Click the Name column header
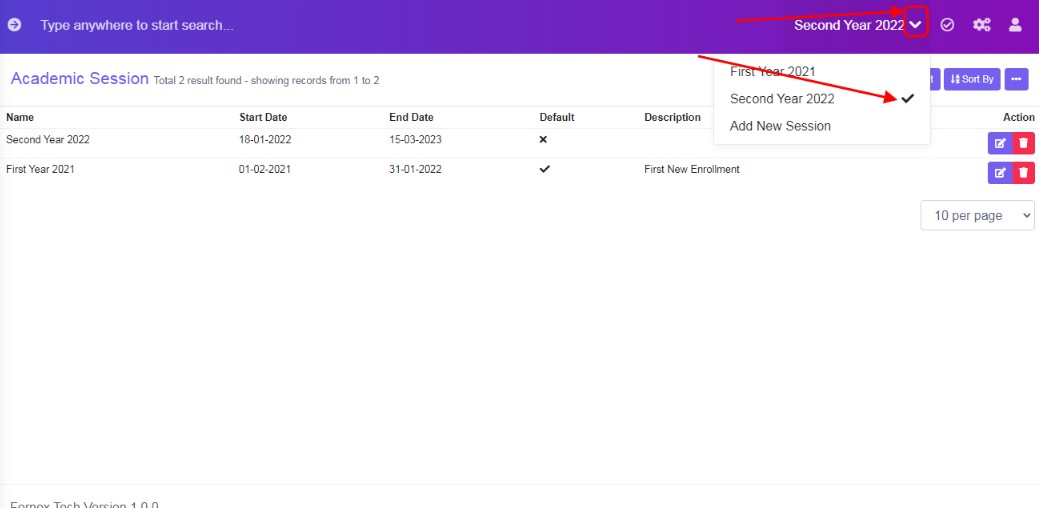The height and width of the screenshot is (508, 1039). pyautogui.click(x=20, y=117)
